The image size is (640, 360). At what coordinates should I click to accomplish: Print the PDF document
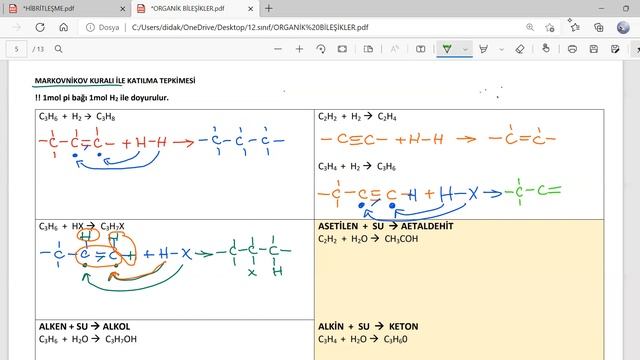[x=572, y=49]
